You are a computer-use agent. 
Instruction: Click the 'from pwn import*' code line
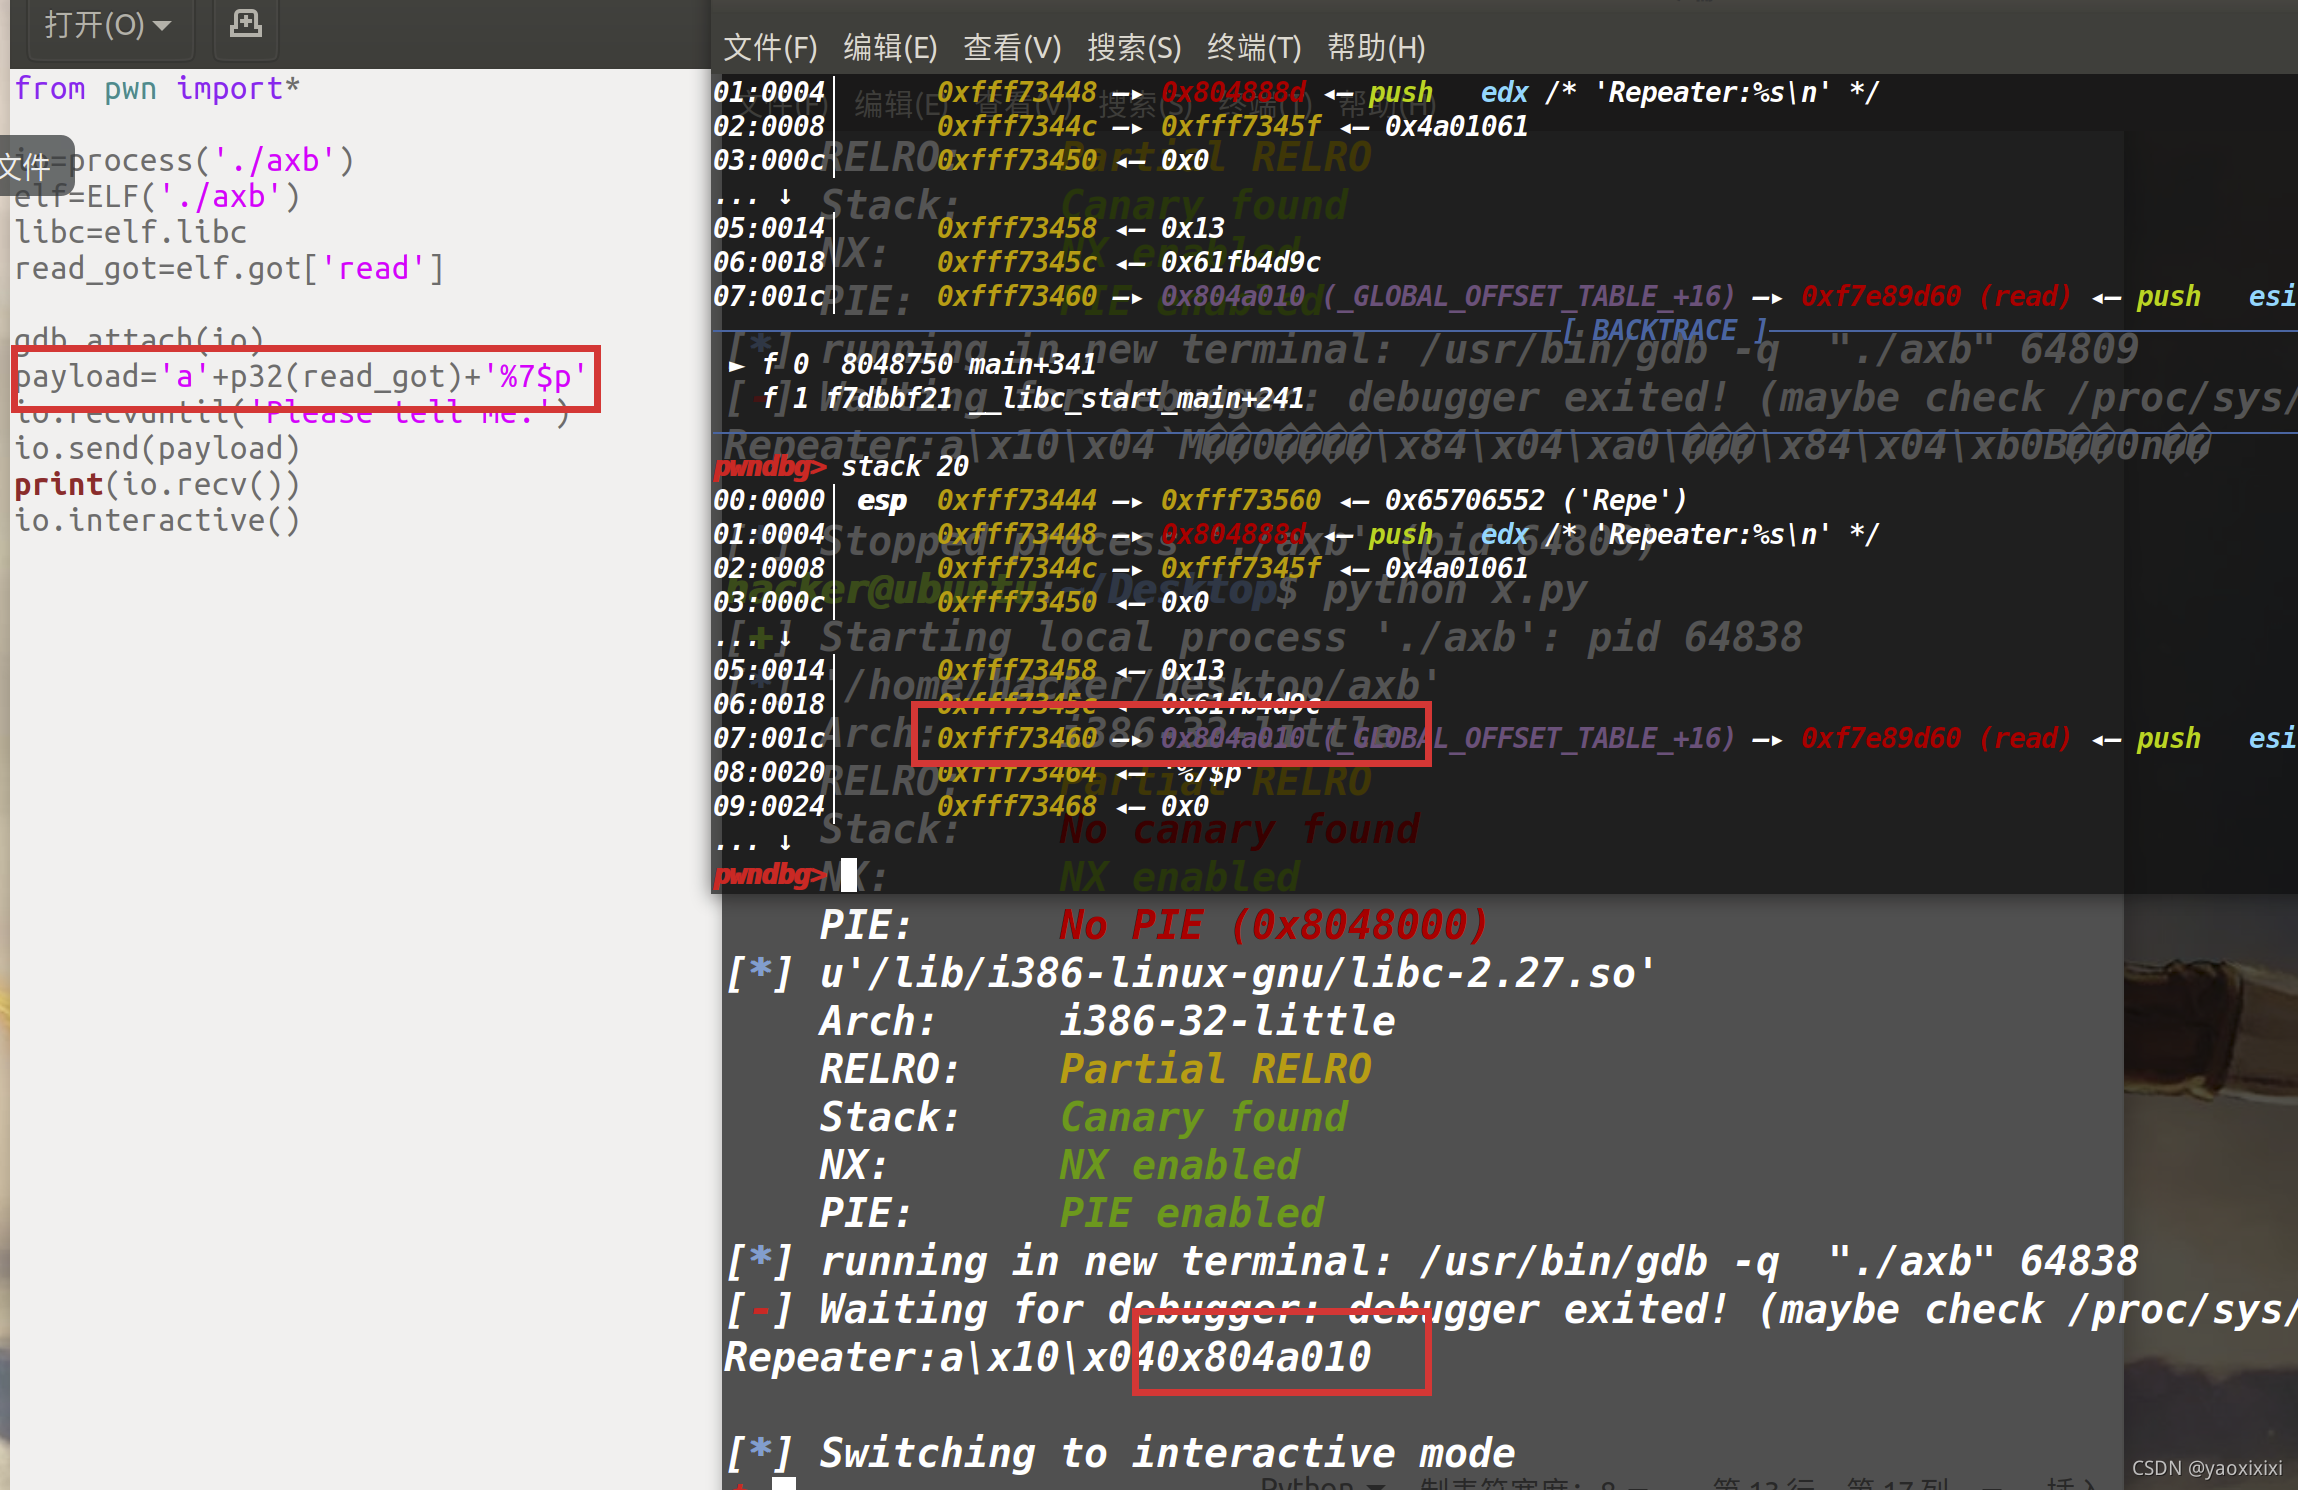pos(157,89)
